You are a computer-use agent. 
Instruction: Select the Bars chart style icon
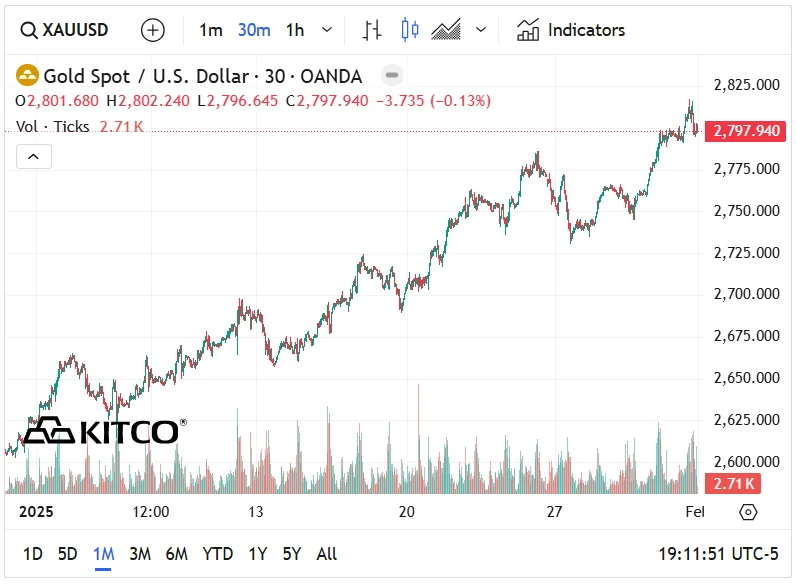coord(372,30)
